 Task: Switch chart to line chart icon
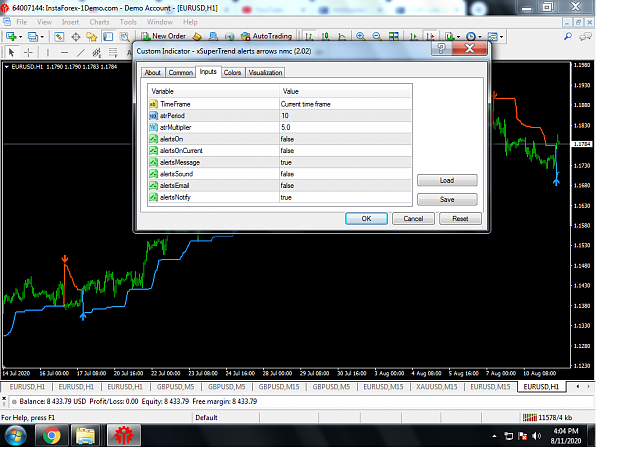point(342,37)
